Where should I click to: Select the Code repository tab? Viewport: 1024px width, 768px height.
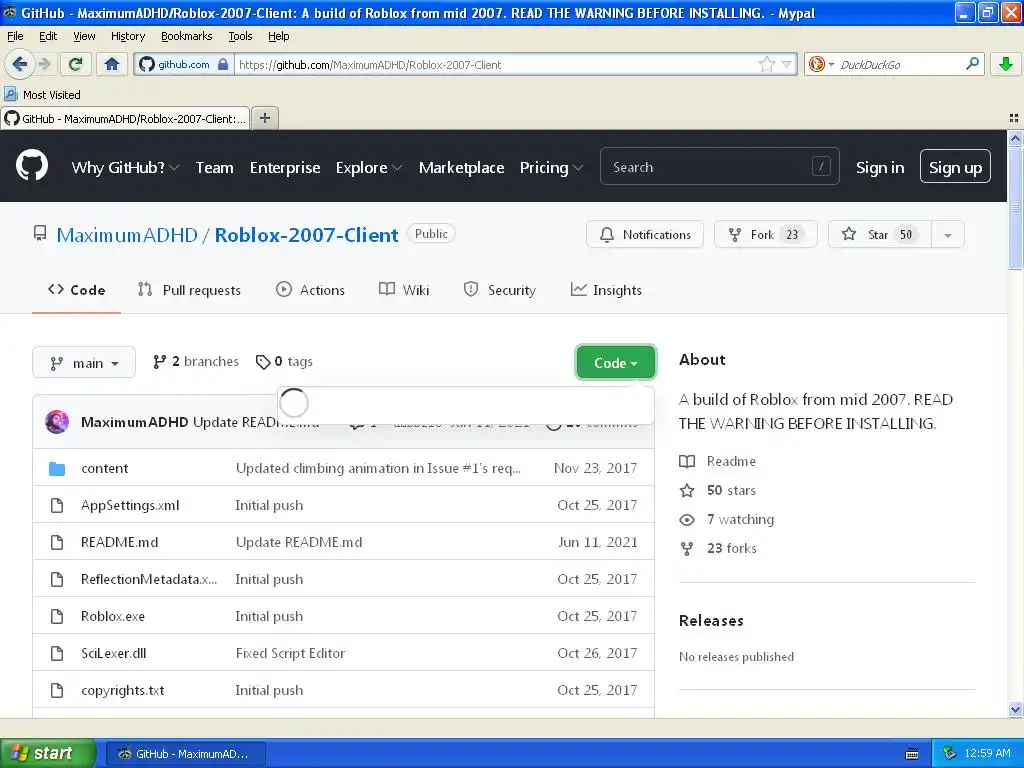click(x=76, y=290)
